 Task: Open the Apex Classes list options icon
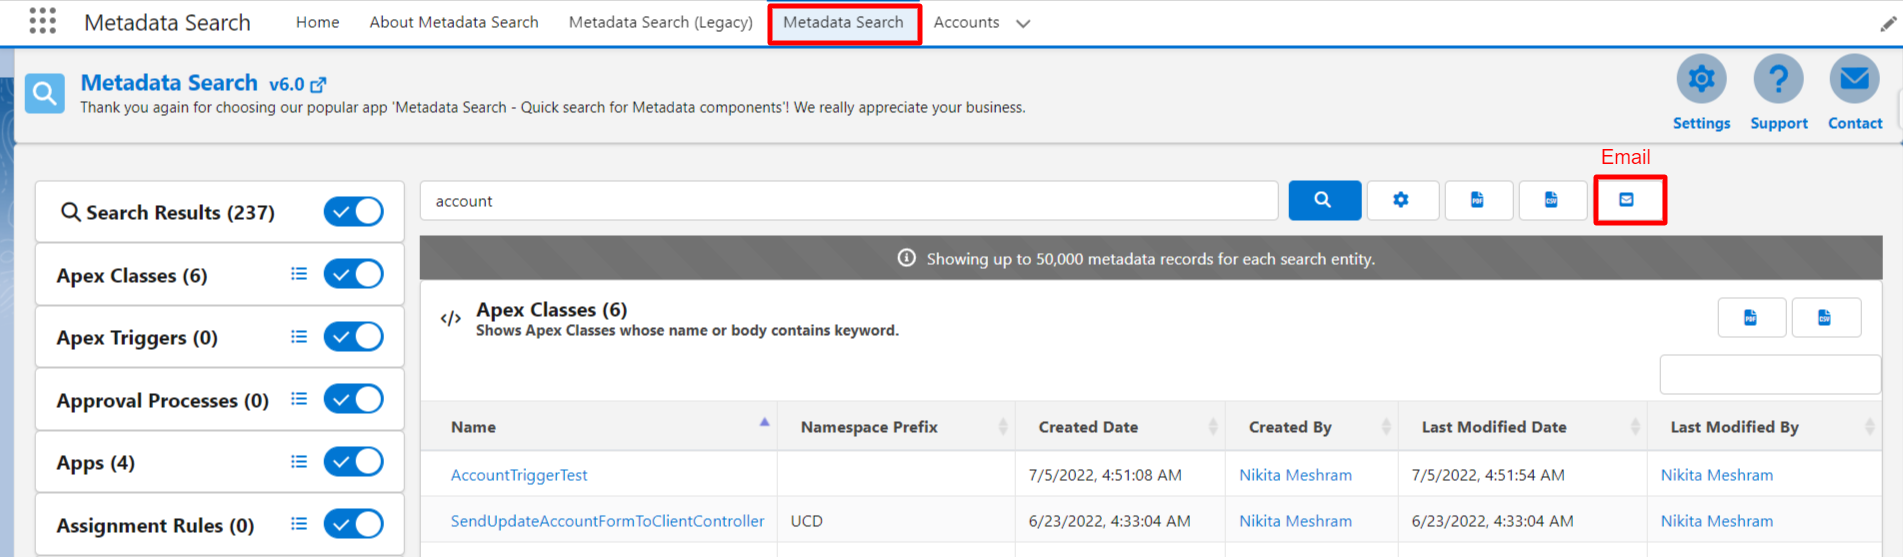pyautogui.click(x=299, y=274)
